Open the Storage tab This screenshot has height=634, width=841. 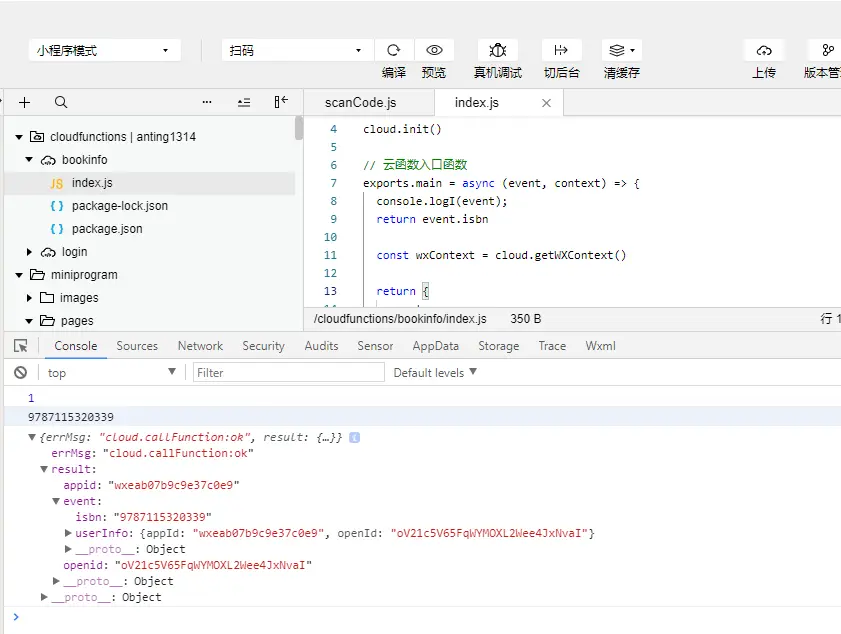[498, 346]
